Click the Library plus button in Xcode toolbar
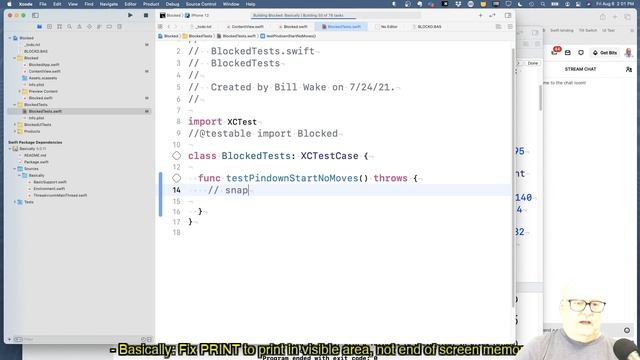 tap(480, 15)
